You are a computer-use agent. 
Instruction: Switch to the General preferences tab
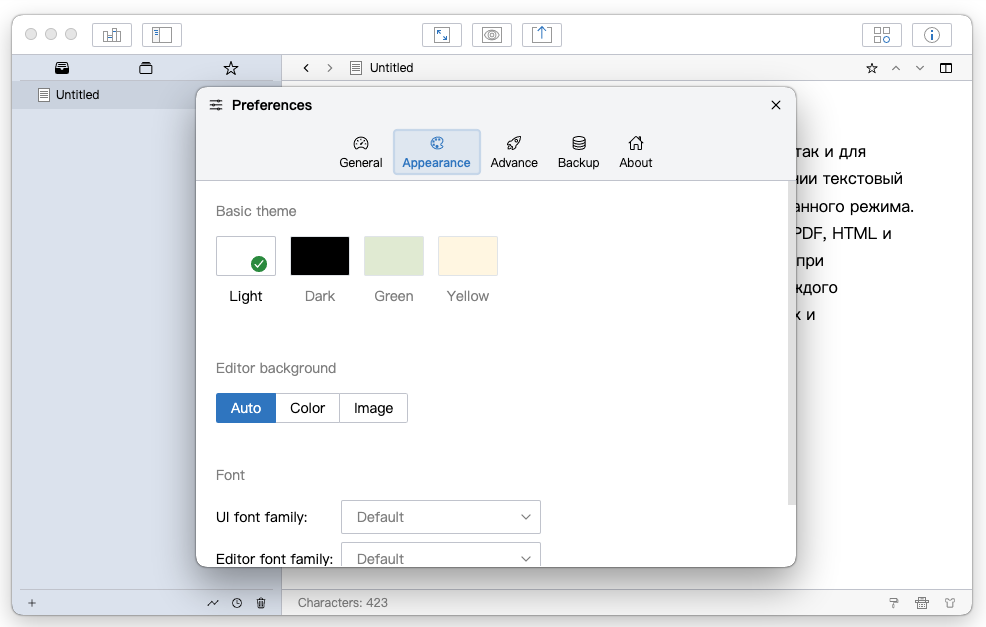[x=361, y=152]
